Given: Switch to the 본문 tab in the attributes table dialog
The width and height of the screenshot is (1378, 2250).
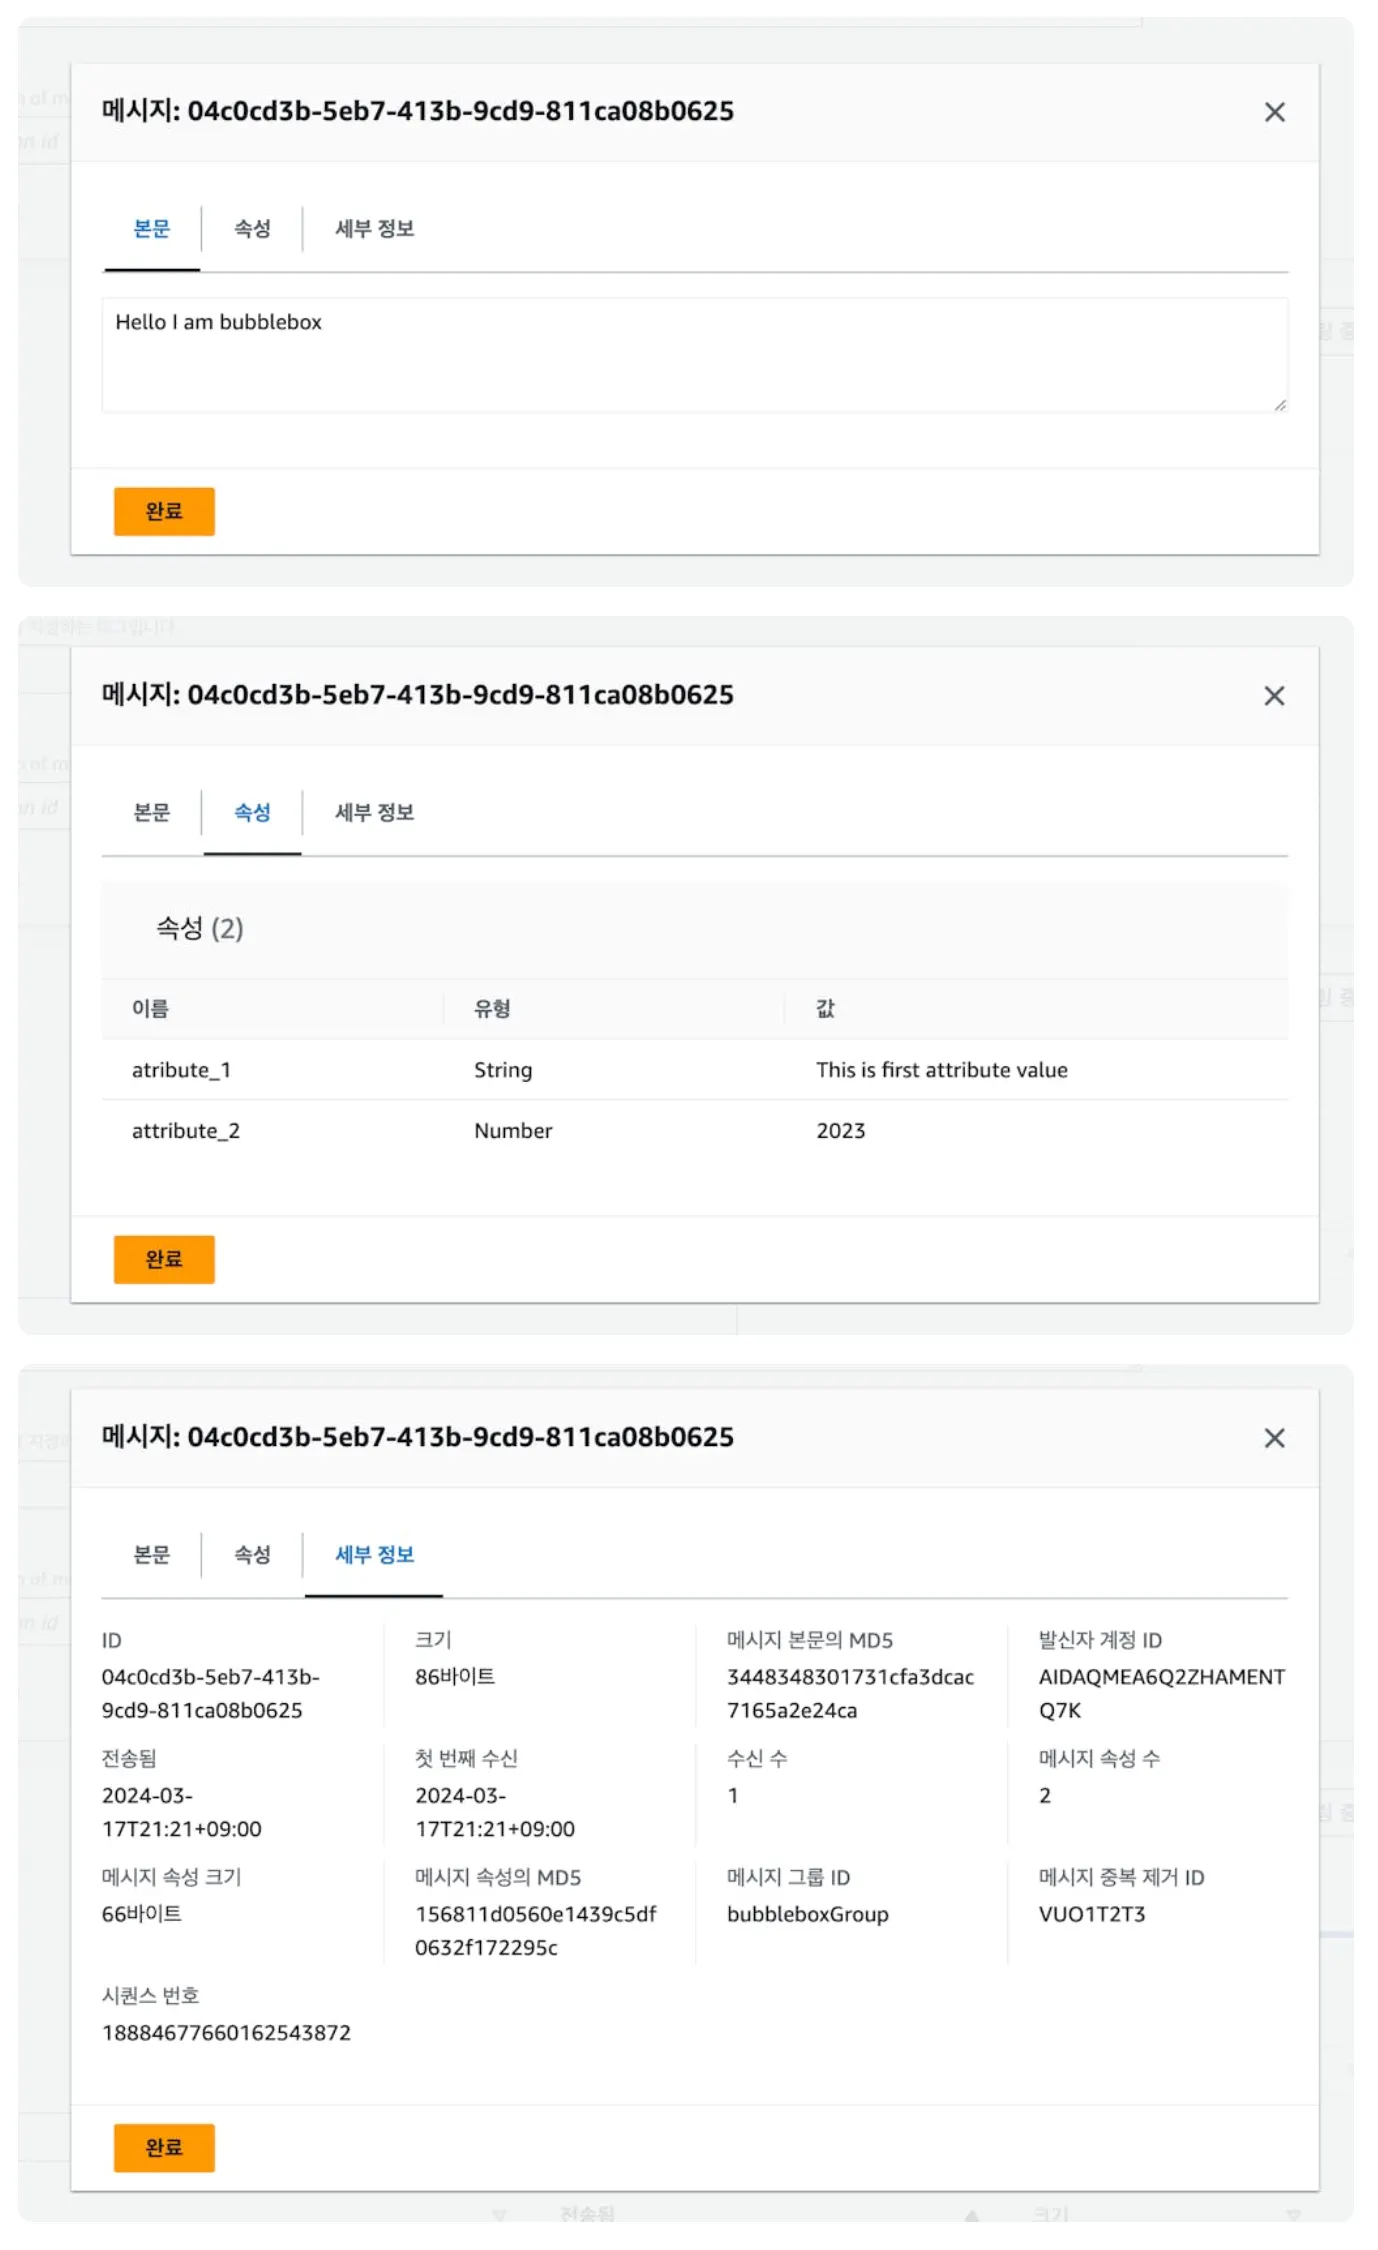Looking at the screenshot, I should 152,812.
